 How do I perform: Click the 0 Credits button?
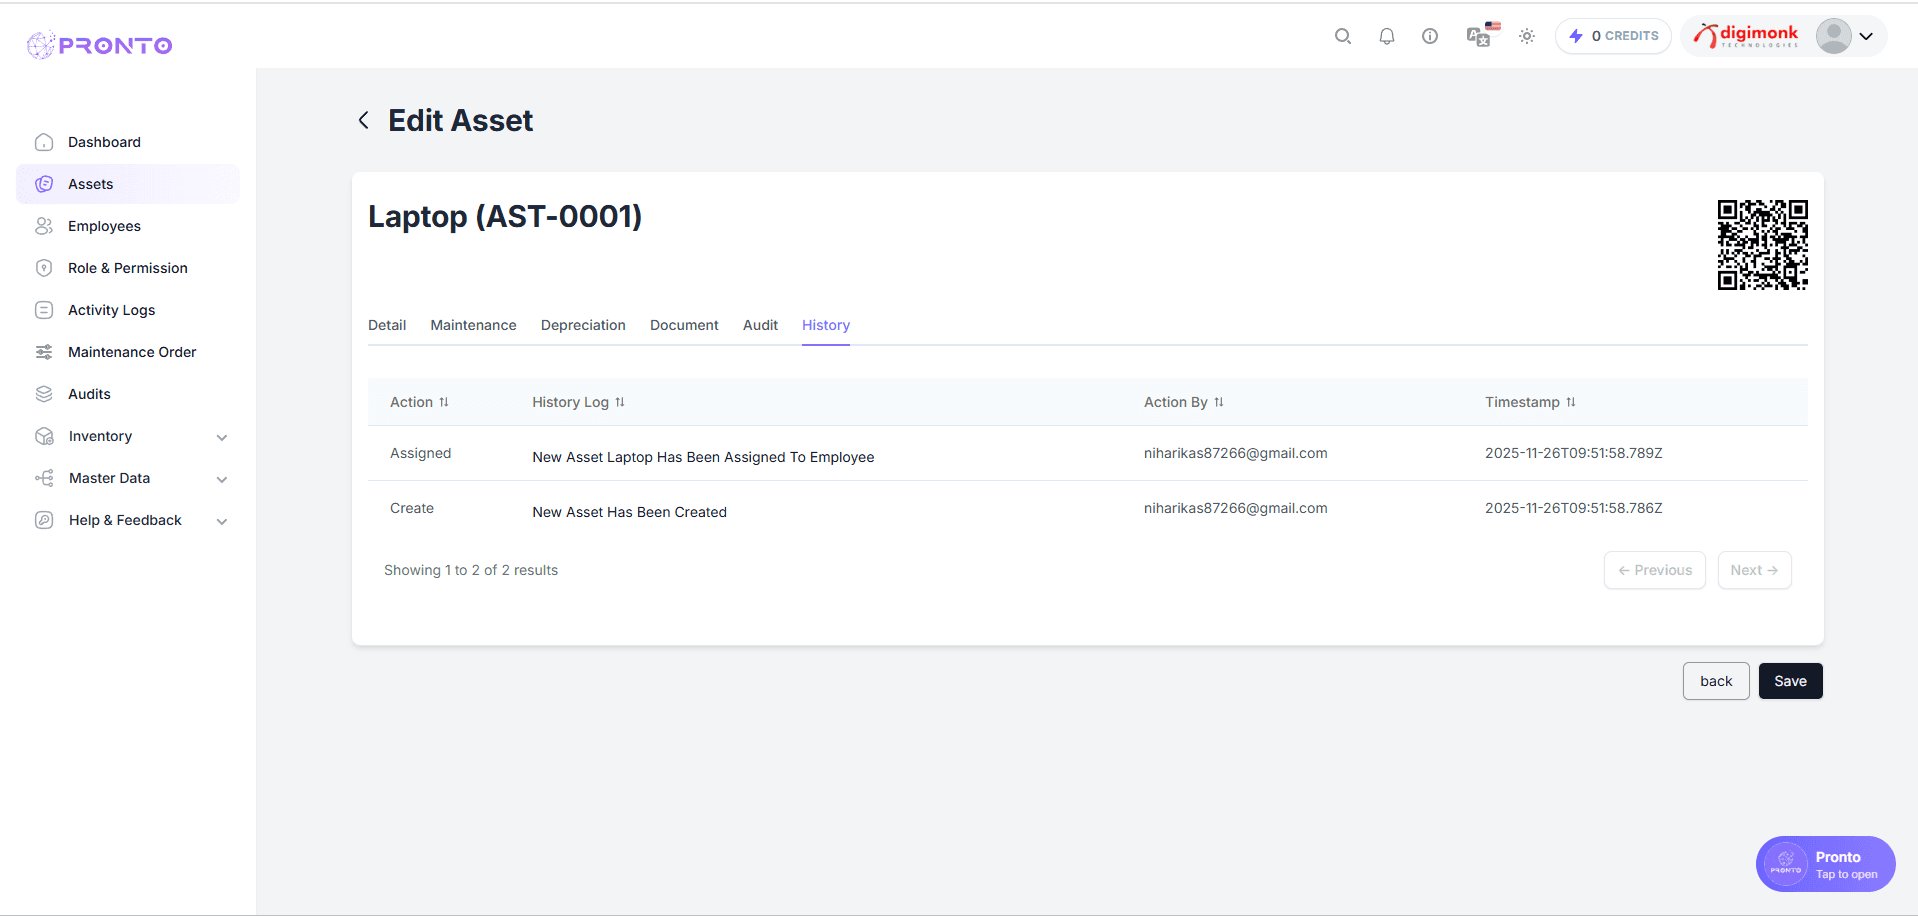coord(1613,36)
